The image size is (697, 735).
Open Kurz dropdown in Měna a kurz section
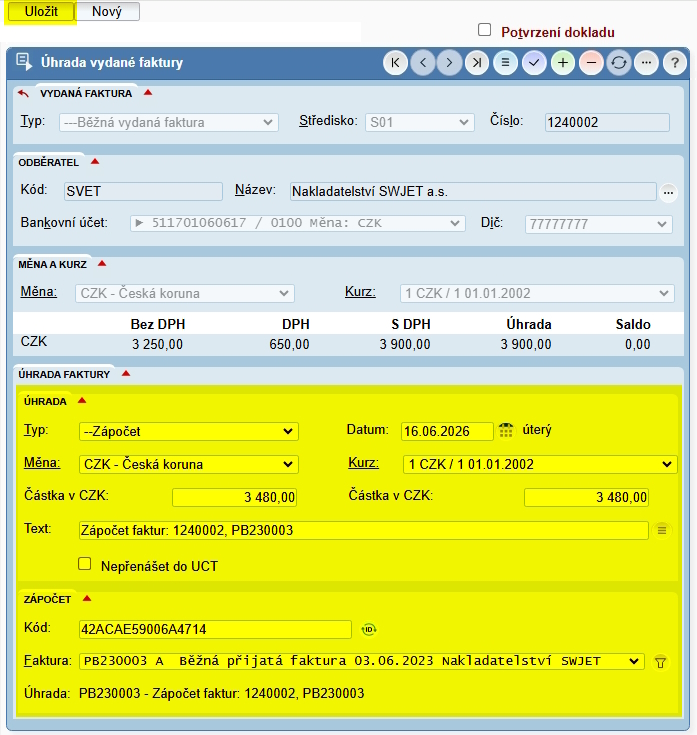tap(537, 293)
